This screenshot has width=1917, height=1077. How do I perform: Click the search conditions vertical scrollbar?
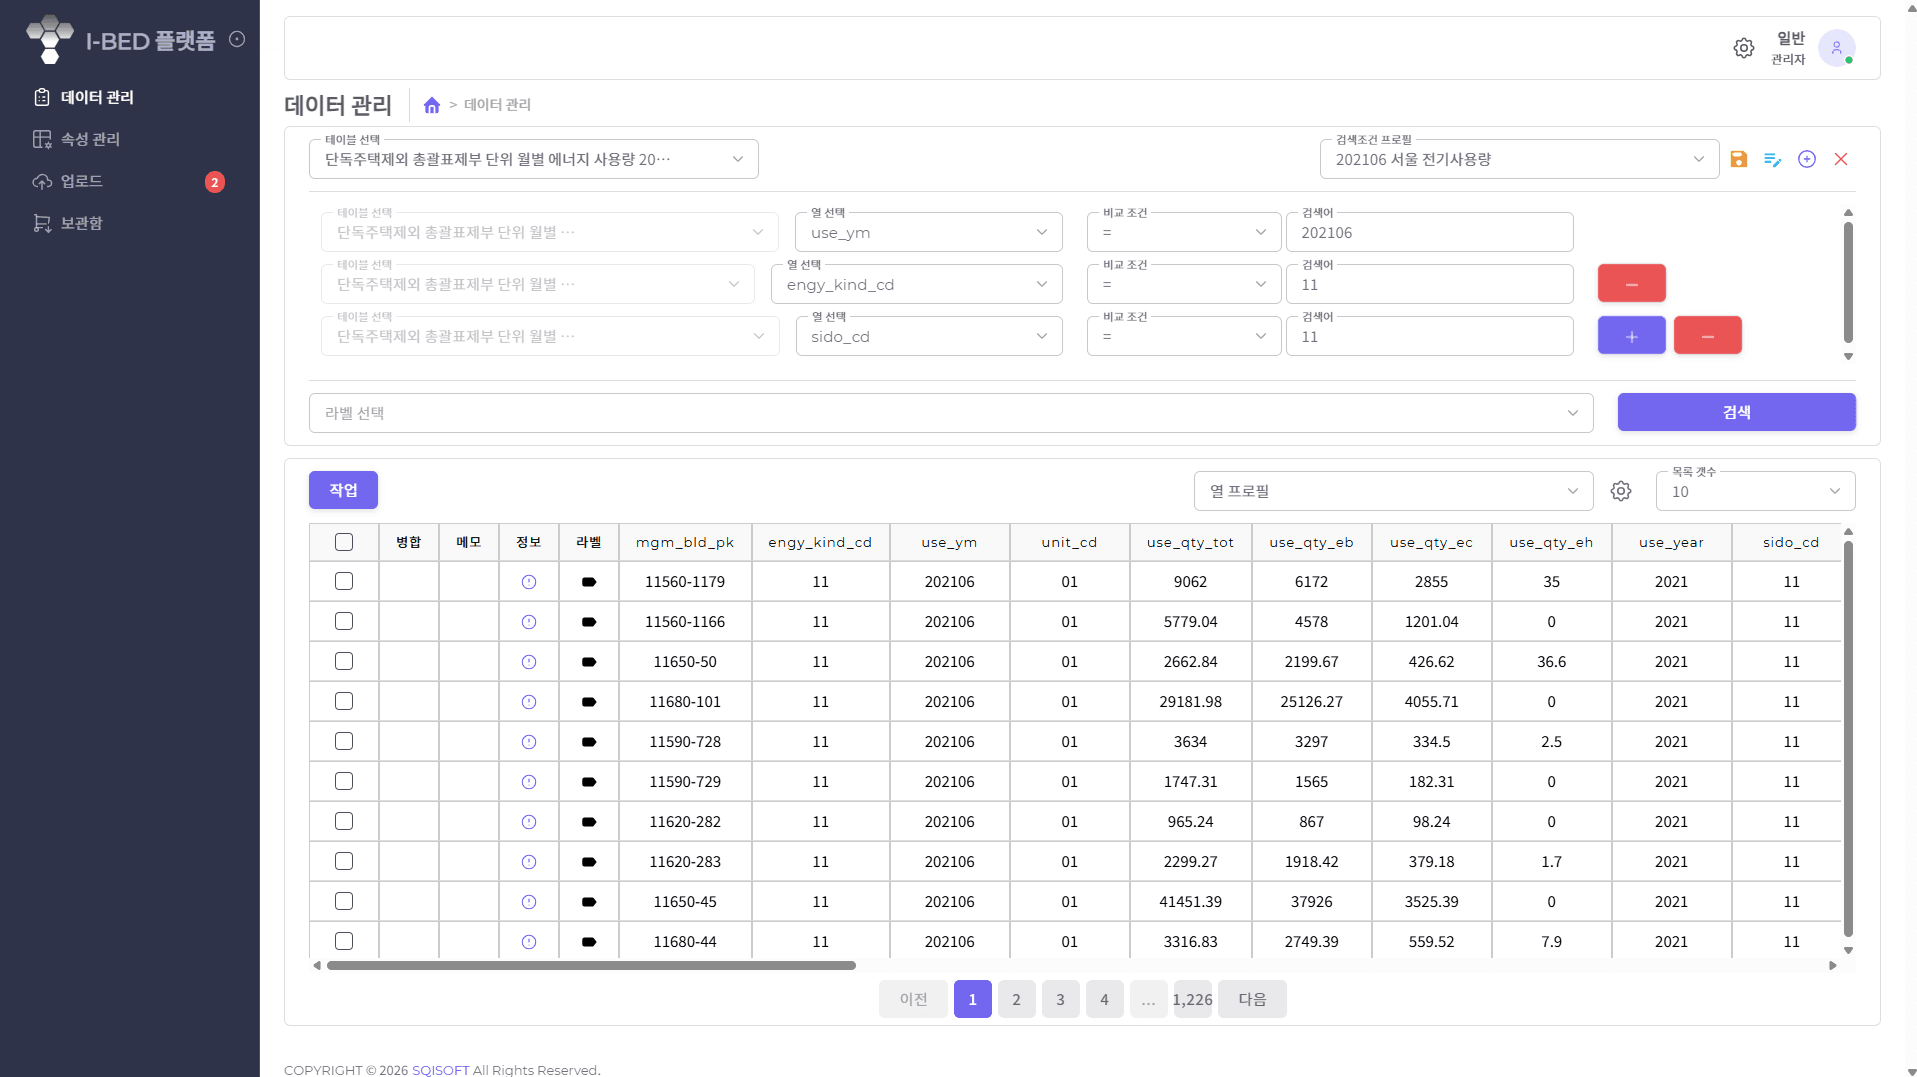point(1848,282)
